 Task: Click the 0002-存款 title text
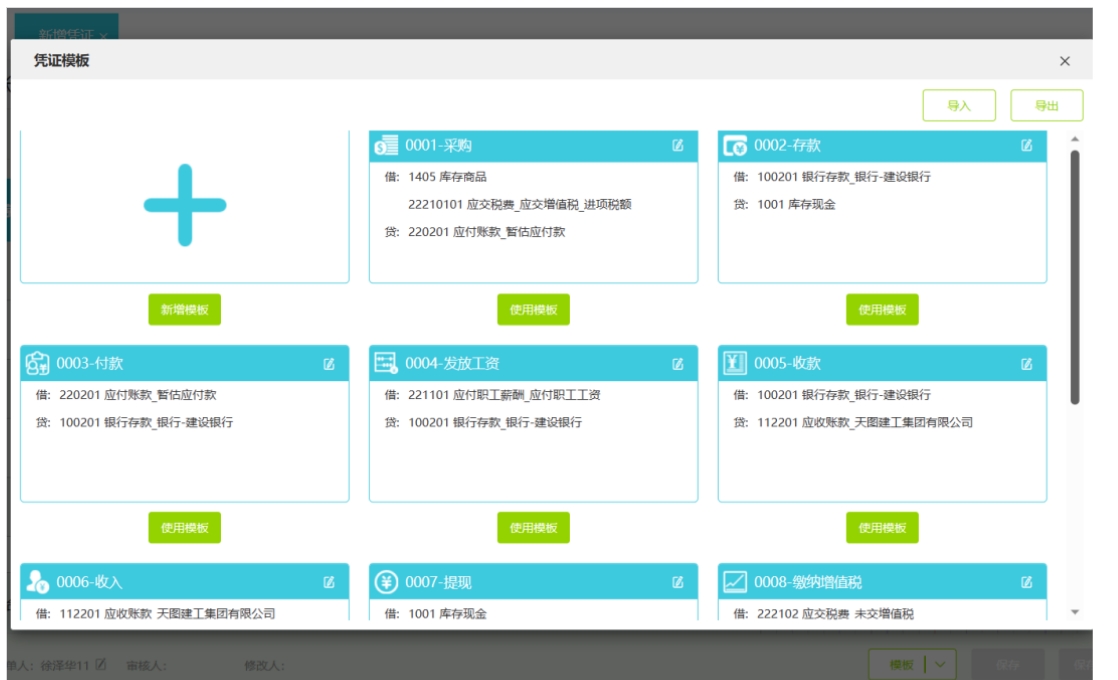click(x=787, y=145)
